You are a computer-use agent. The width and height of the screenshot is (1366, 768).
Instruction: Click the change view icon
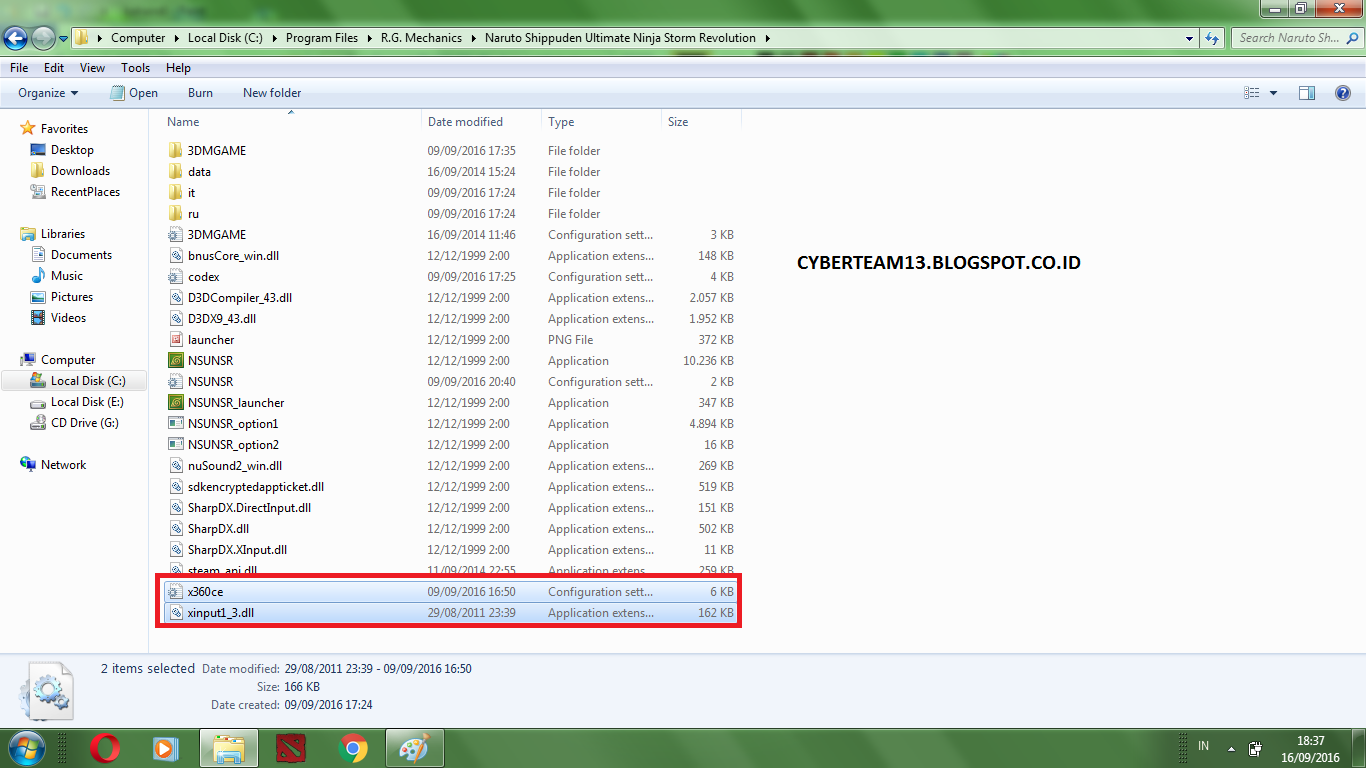(x=1251, y=93)
